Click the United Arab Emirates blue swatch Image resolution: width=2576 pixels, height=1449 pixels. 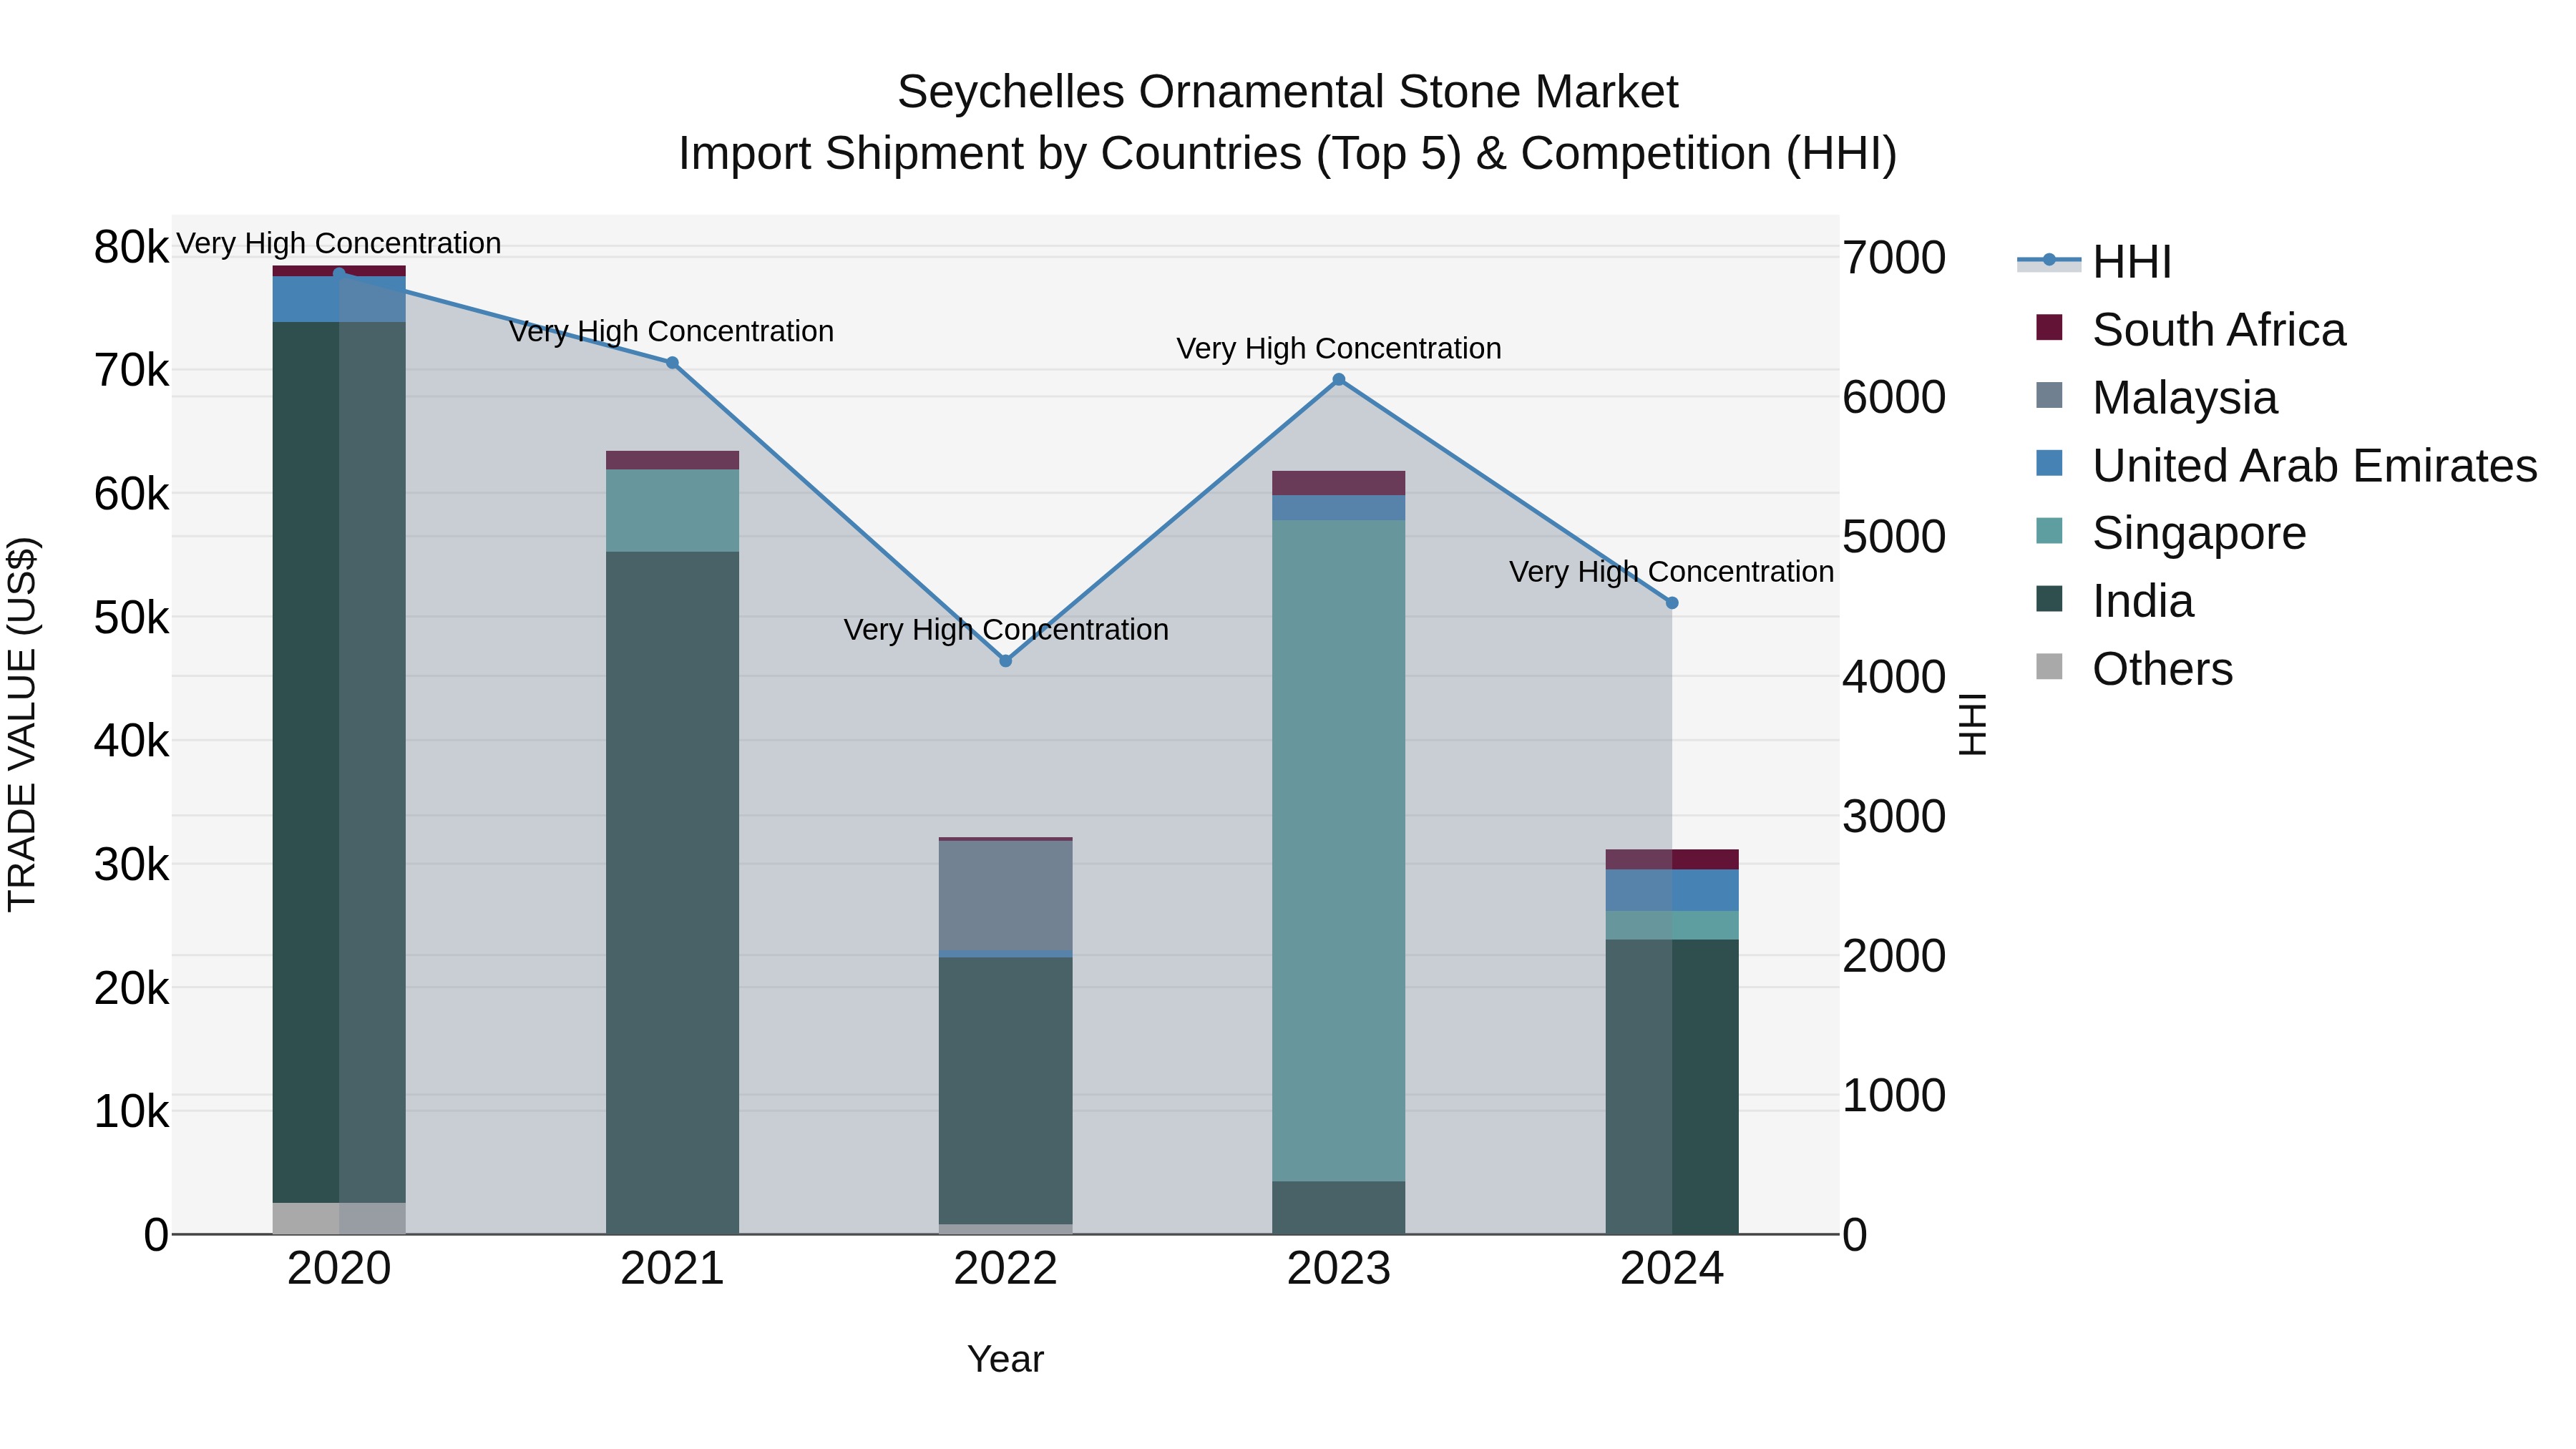[2049, 463]
